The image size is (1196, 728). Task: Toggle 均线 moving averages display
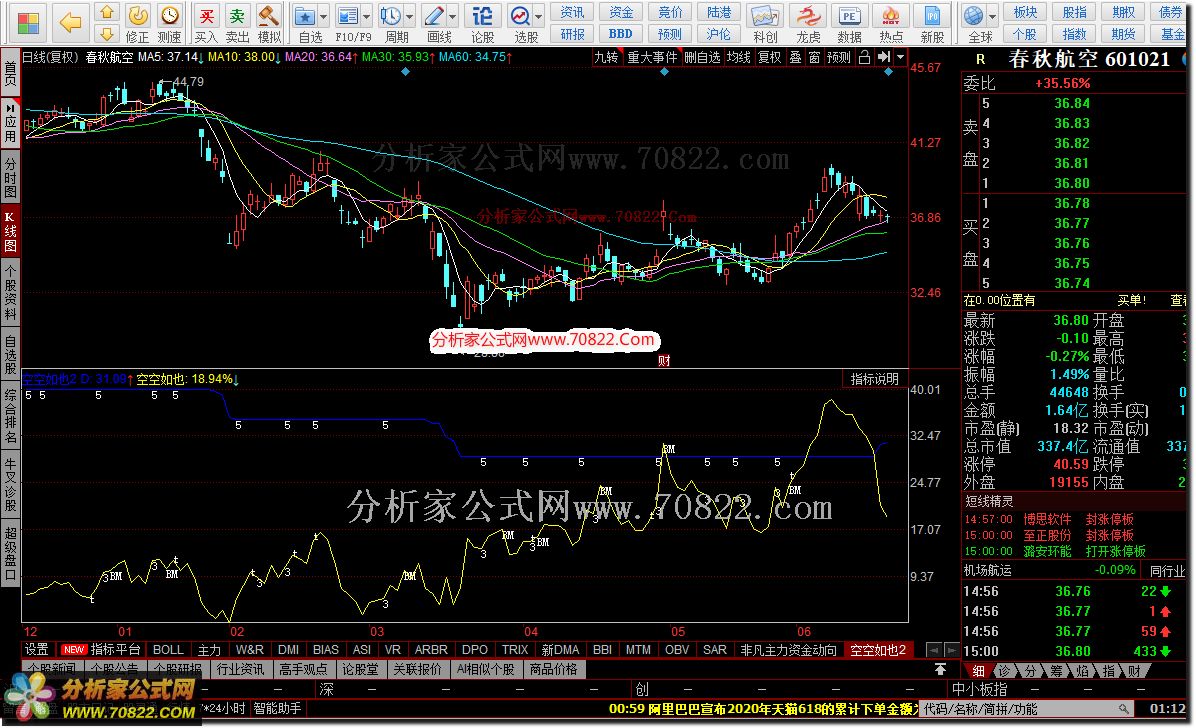click(738, 57)
